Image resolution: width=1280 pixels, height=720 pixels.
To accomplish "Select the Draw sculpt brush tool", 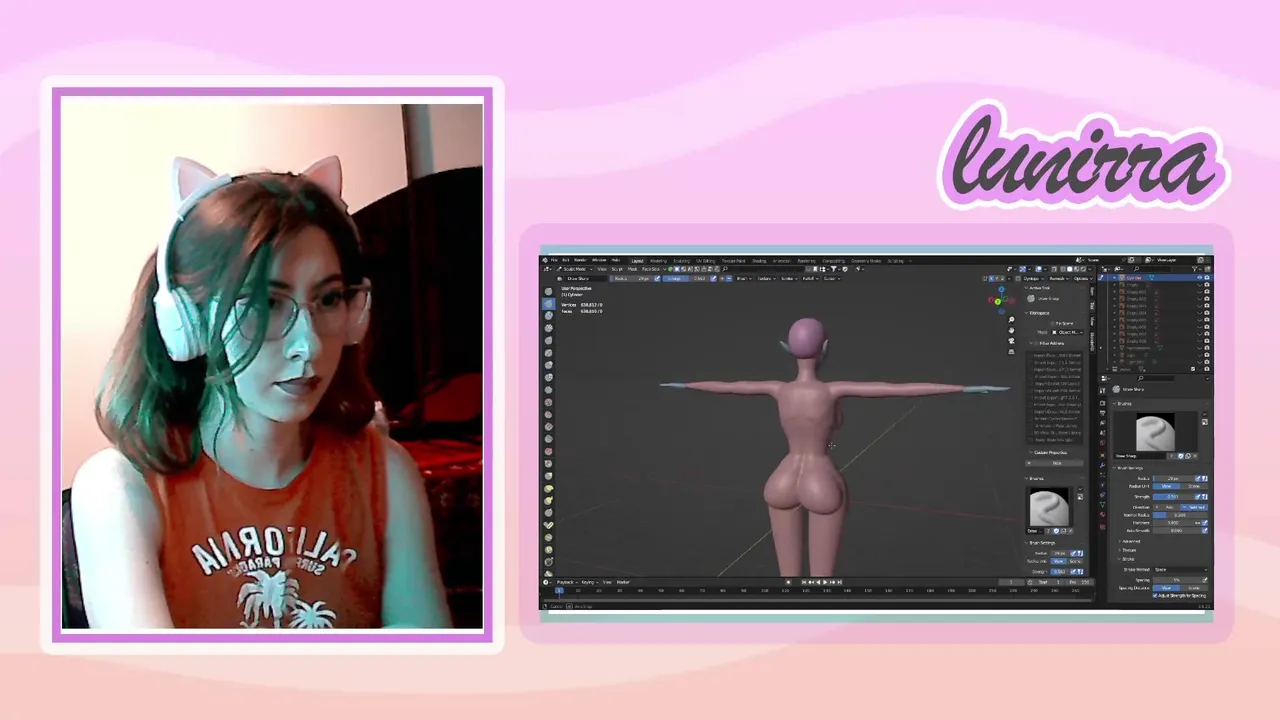I will point(548,291).
